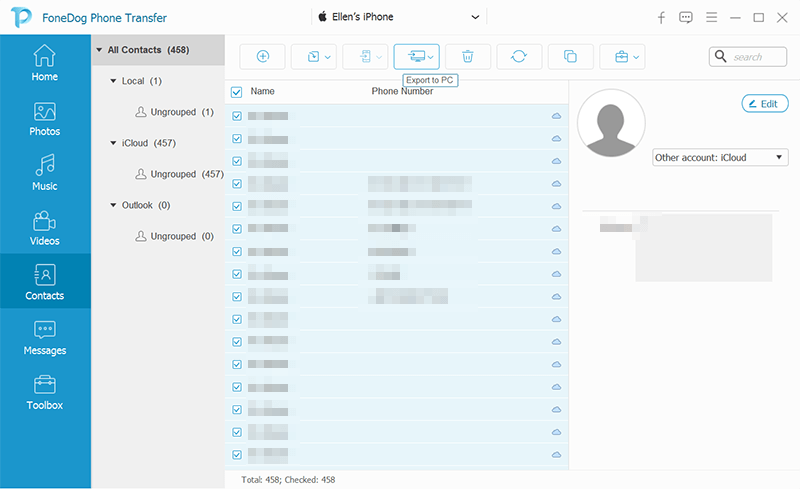This screenshot has height=489, width=800.
Task: Uncheck the fourth contact's checkbox
Action: click(x=237, y=184)
